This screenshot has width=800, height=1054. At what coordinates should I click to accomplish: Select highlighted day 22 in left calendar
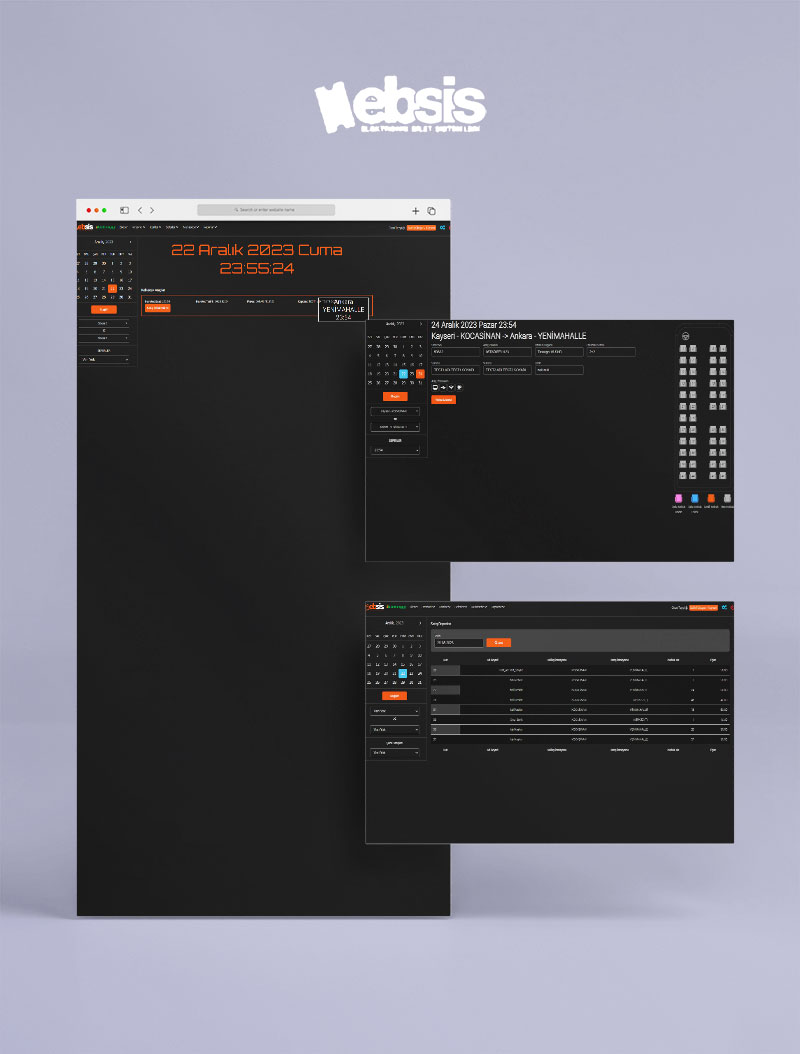tap(113, 288)
